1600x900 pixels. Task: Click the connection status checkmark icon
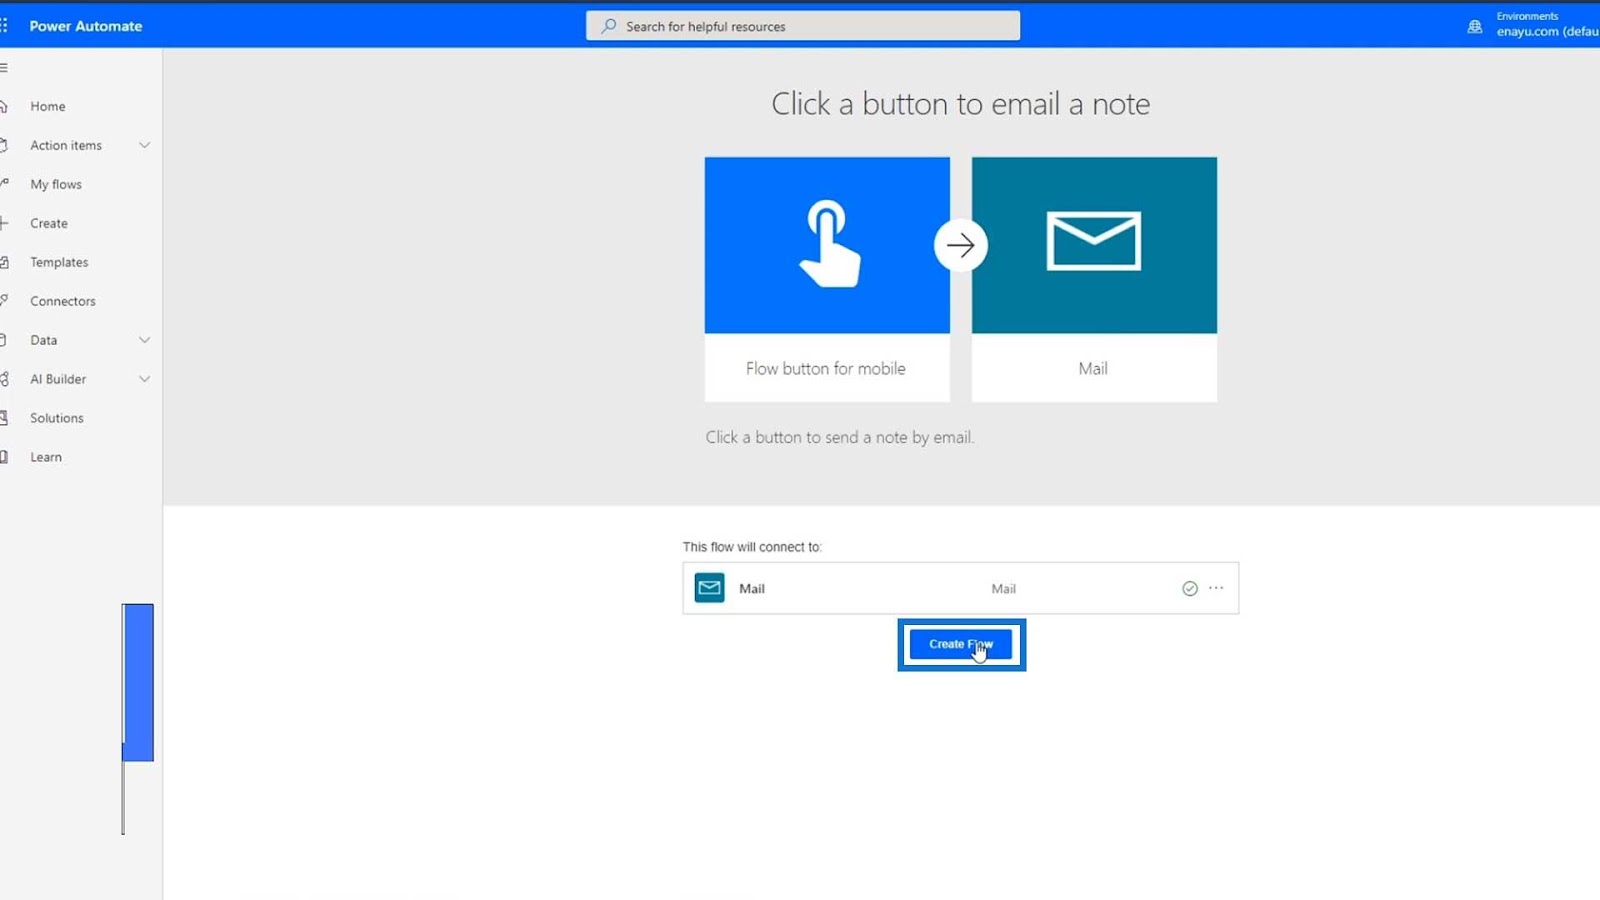1190,588
